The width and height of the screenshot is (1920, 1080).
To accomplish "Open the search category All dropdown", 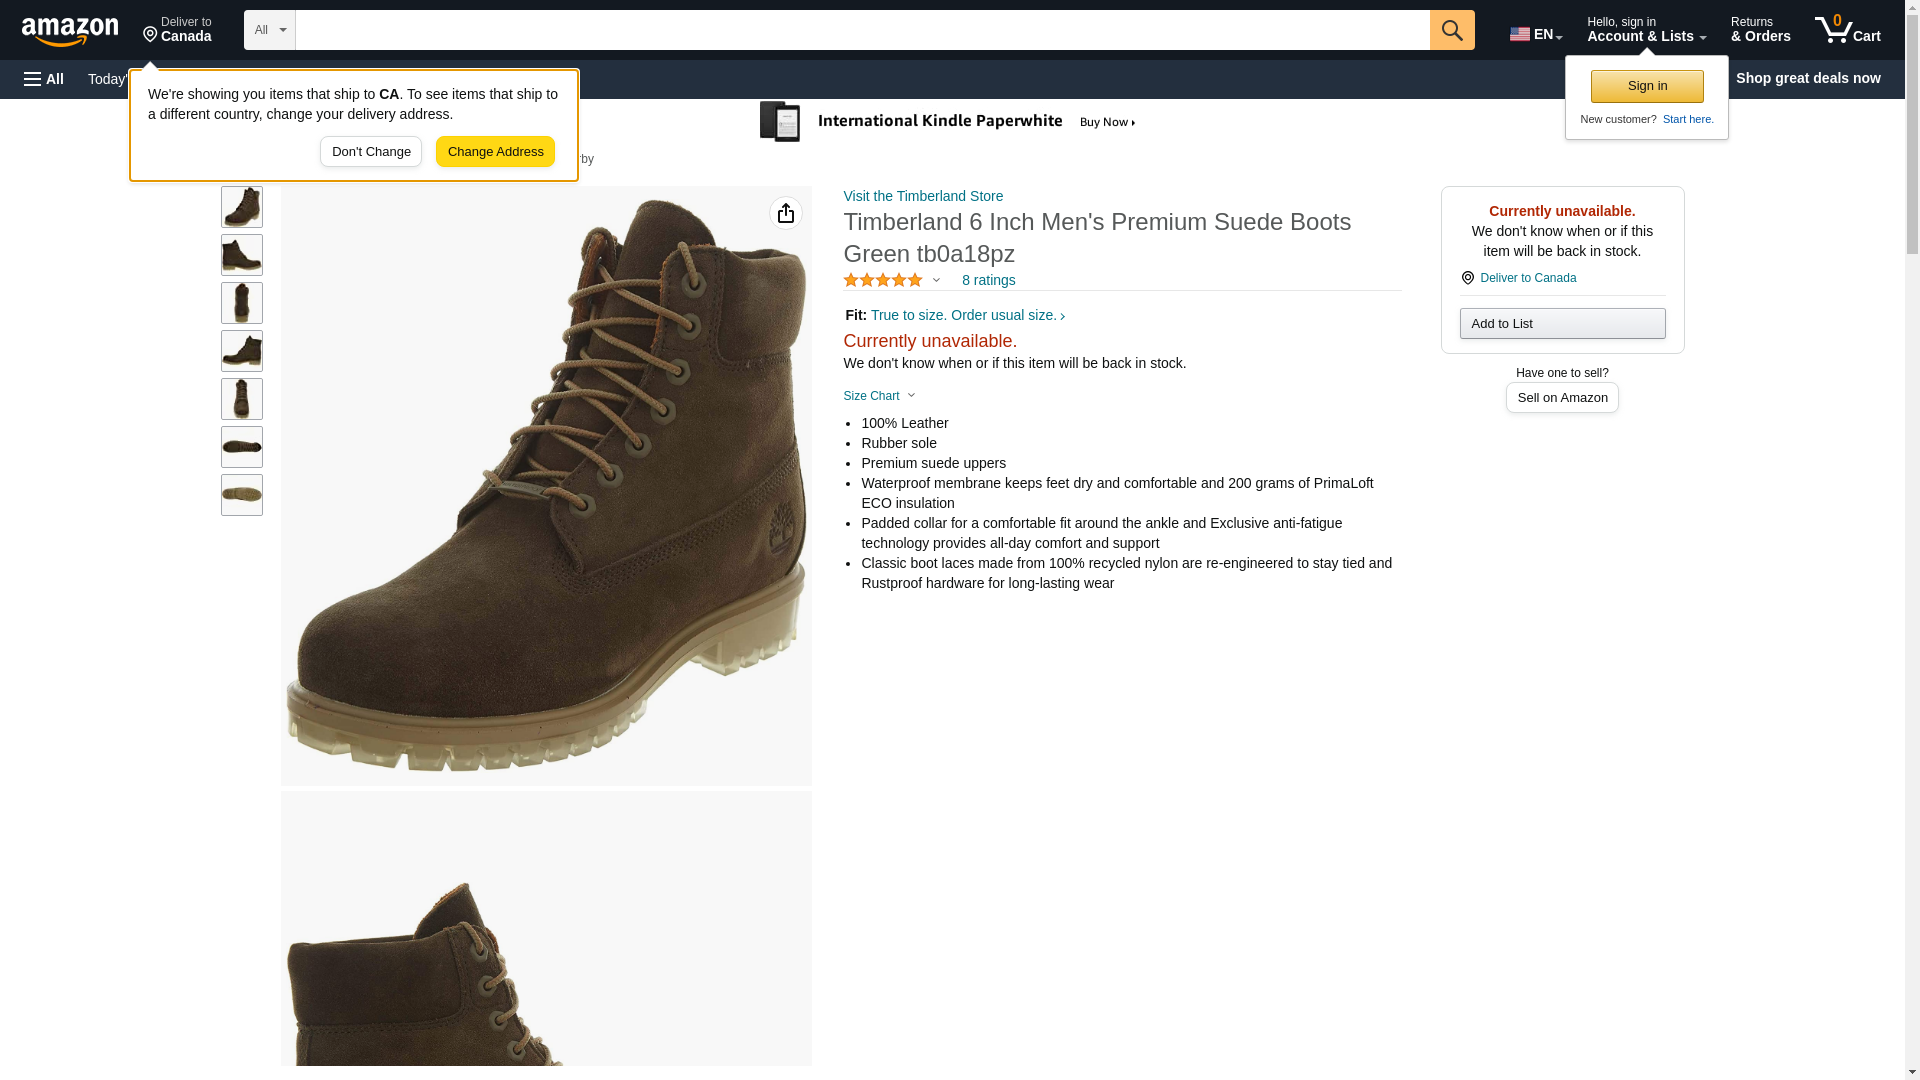I will pos(269,30).
